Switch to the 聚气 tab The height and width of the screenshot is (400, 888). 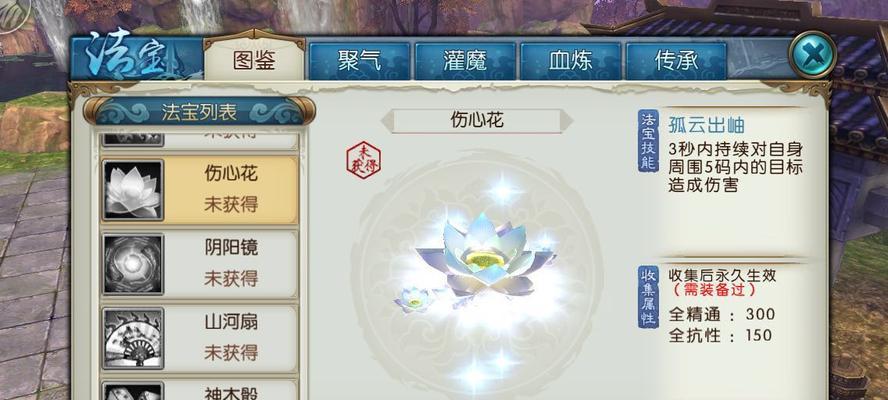pyautogui.click(x=360, y=61)
